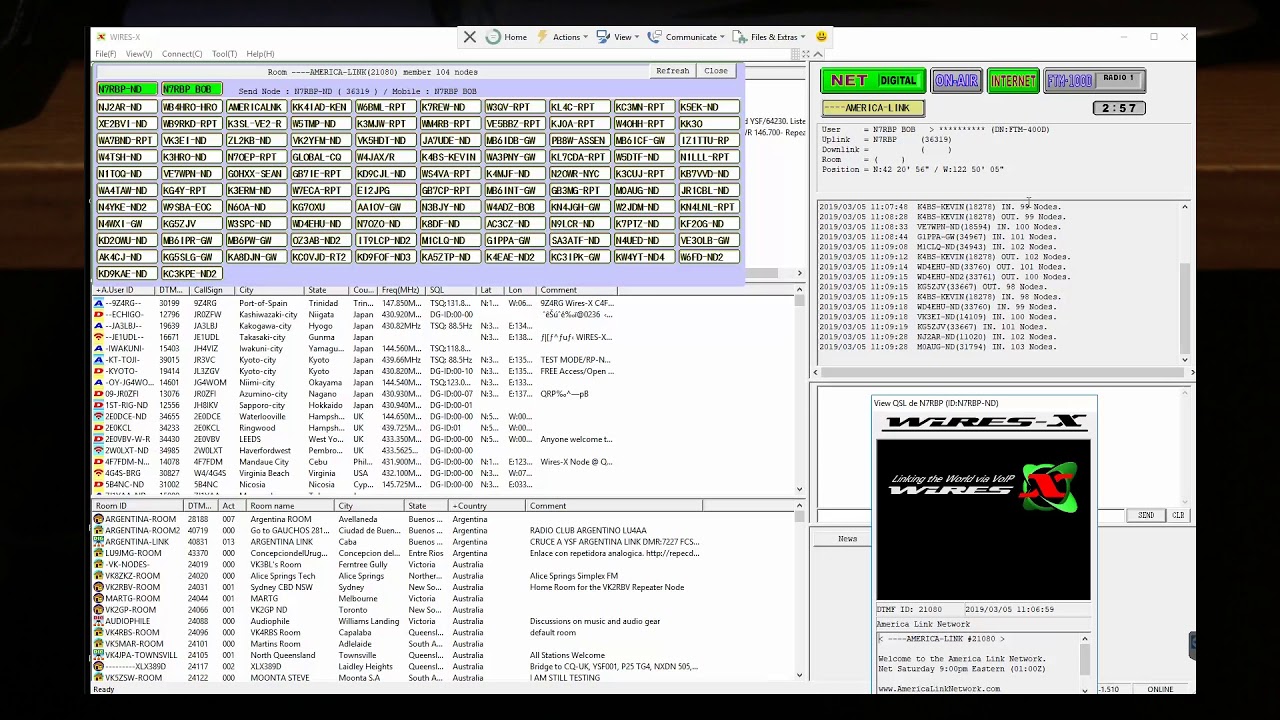Click the room icon for AUDIOPHILE
The height and width of the screenshot is (720, 1280).
[99, 621]
